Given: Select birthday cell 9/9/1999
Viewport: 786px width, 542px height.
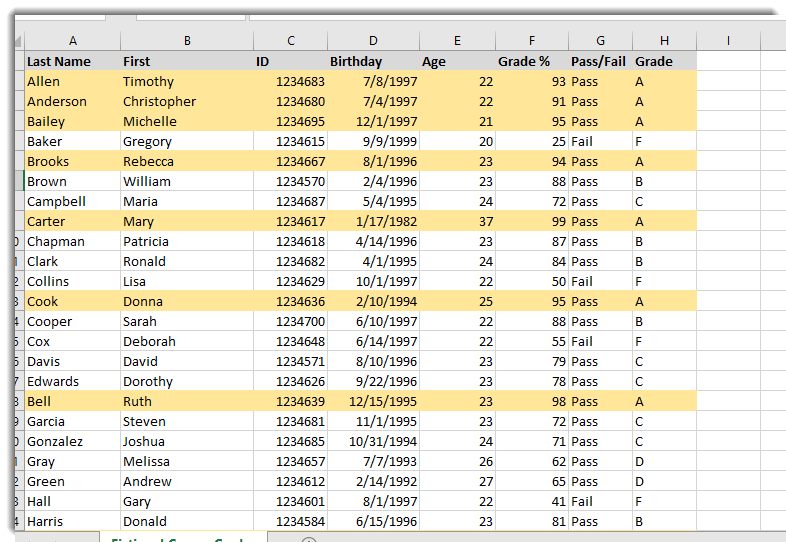Looking at the screenshot, I should (373, 141).
